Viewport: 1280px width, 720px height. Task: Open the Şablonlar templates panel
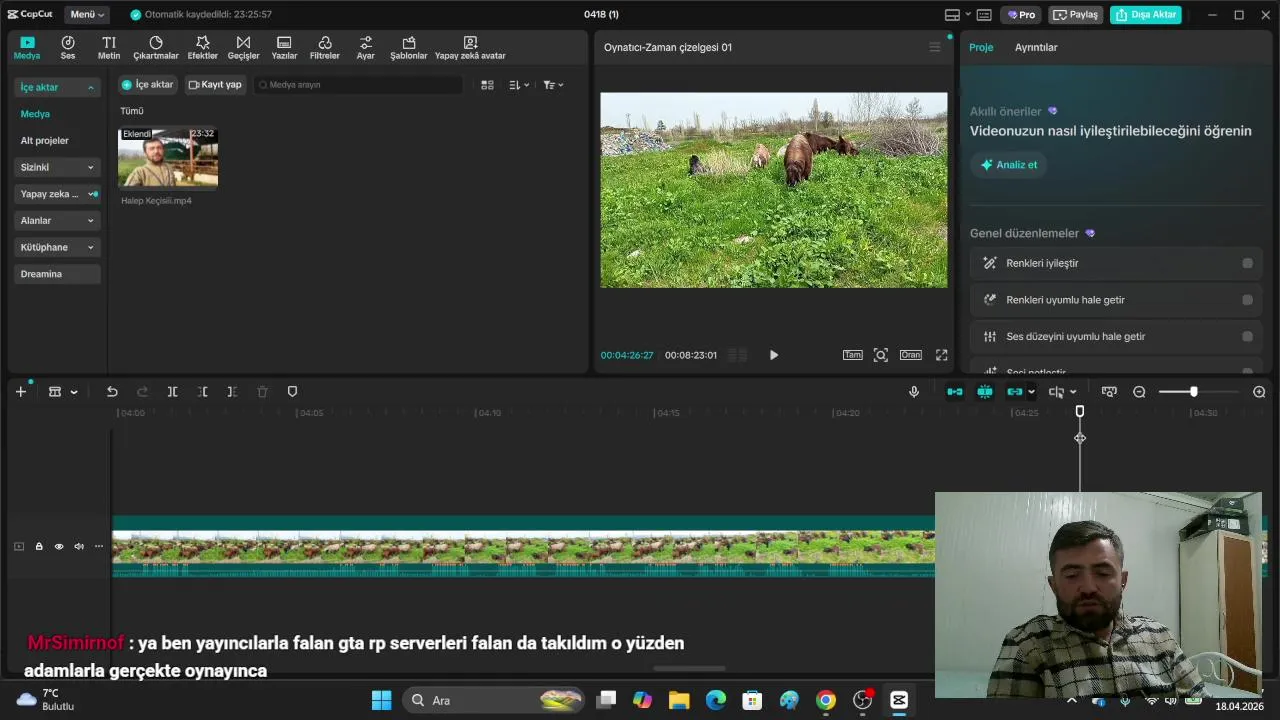pos(409,48)
